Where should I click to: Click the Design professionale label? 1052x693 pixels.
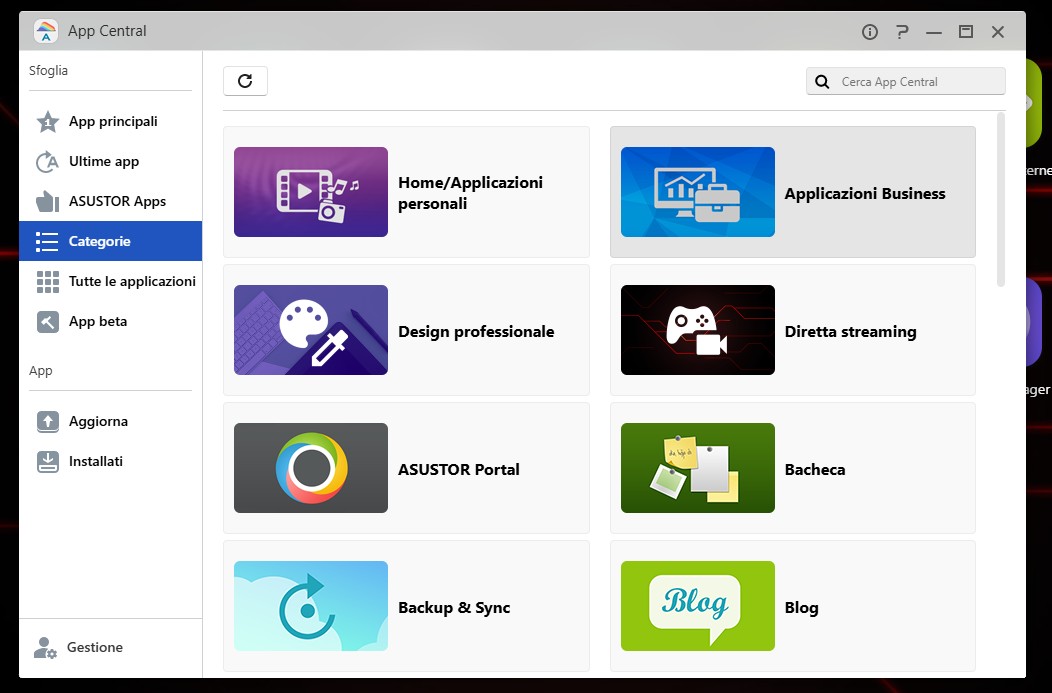(x=476, y=331)
